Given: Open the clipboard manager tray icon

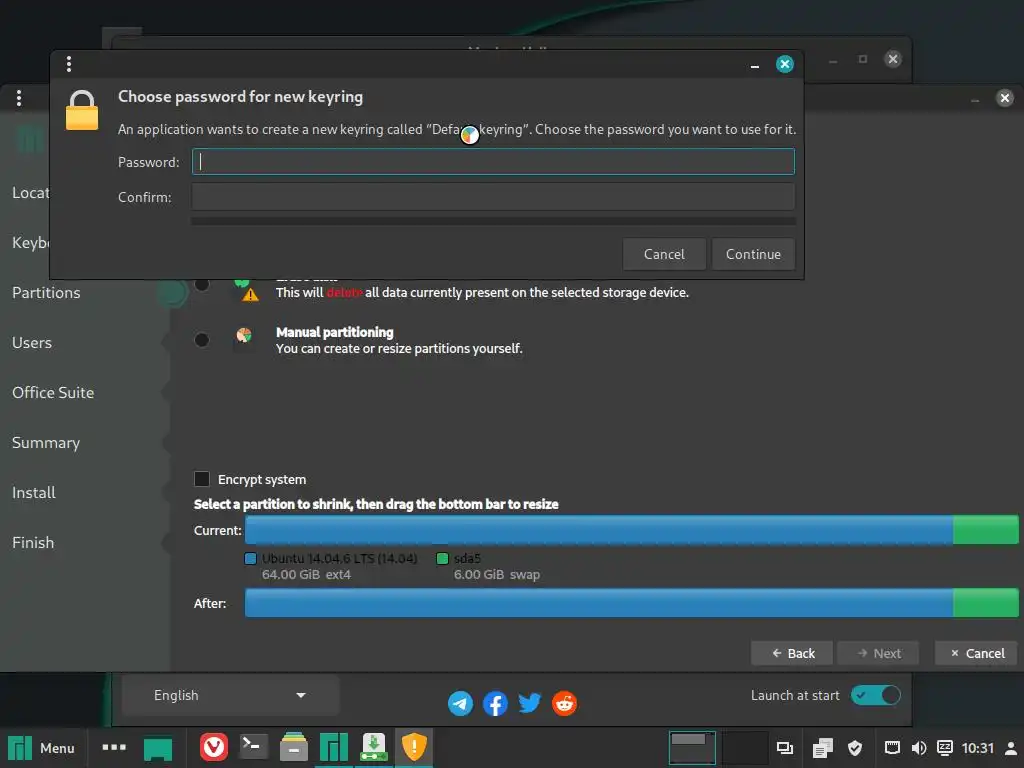Looking at the screenshot, I should [x=822, y=748].
